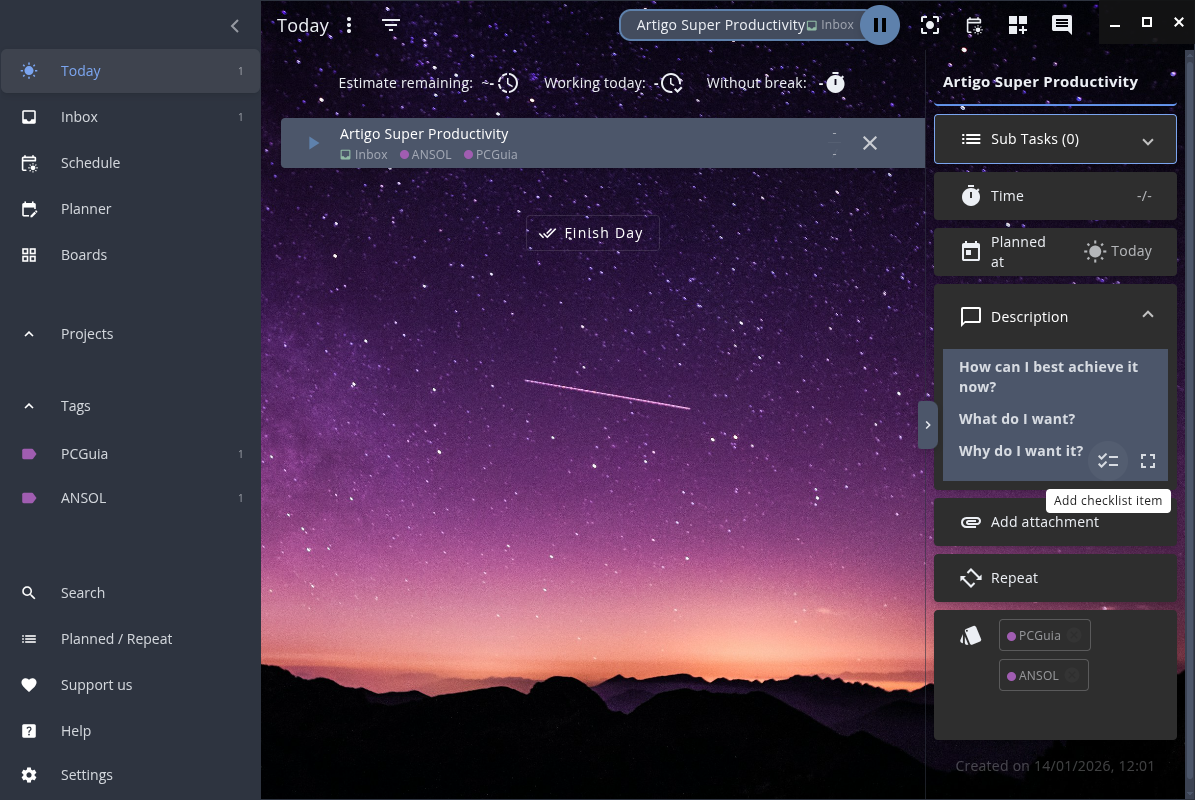This screenshot has height=800, width=1195.
Task: Open focus mode from the toolbar
Action: pos(930,26)
